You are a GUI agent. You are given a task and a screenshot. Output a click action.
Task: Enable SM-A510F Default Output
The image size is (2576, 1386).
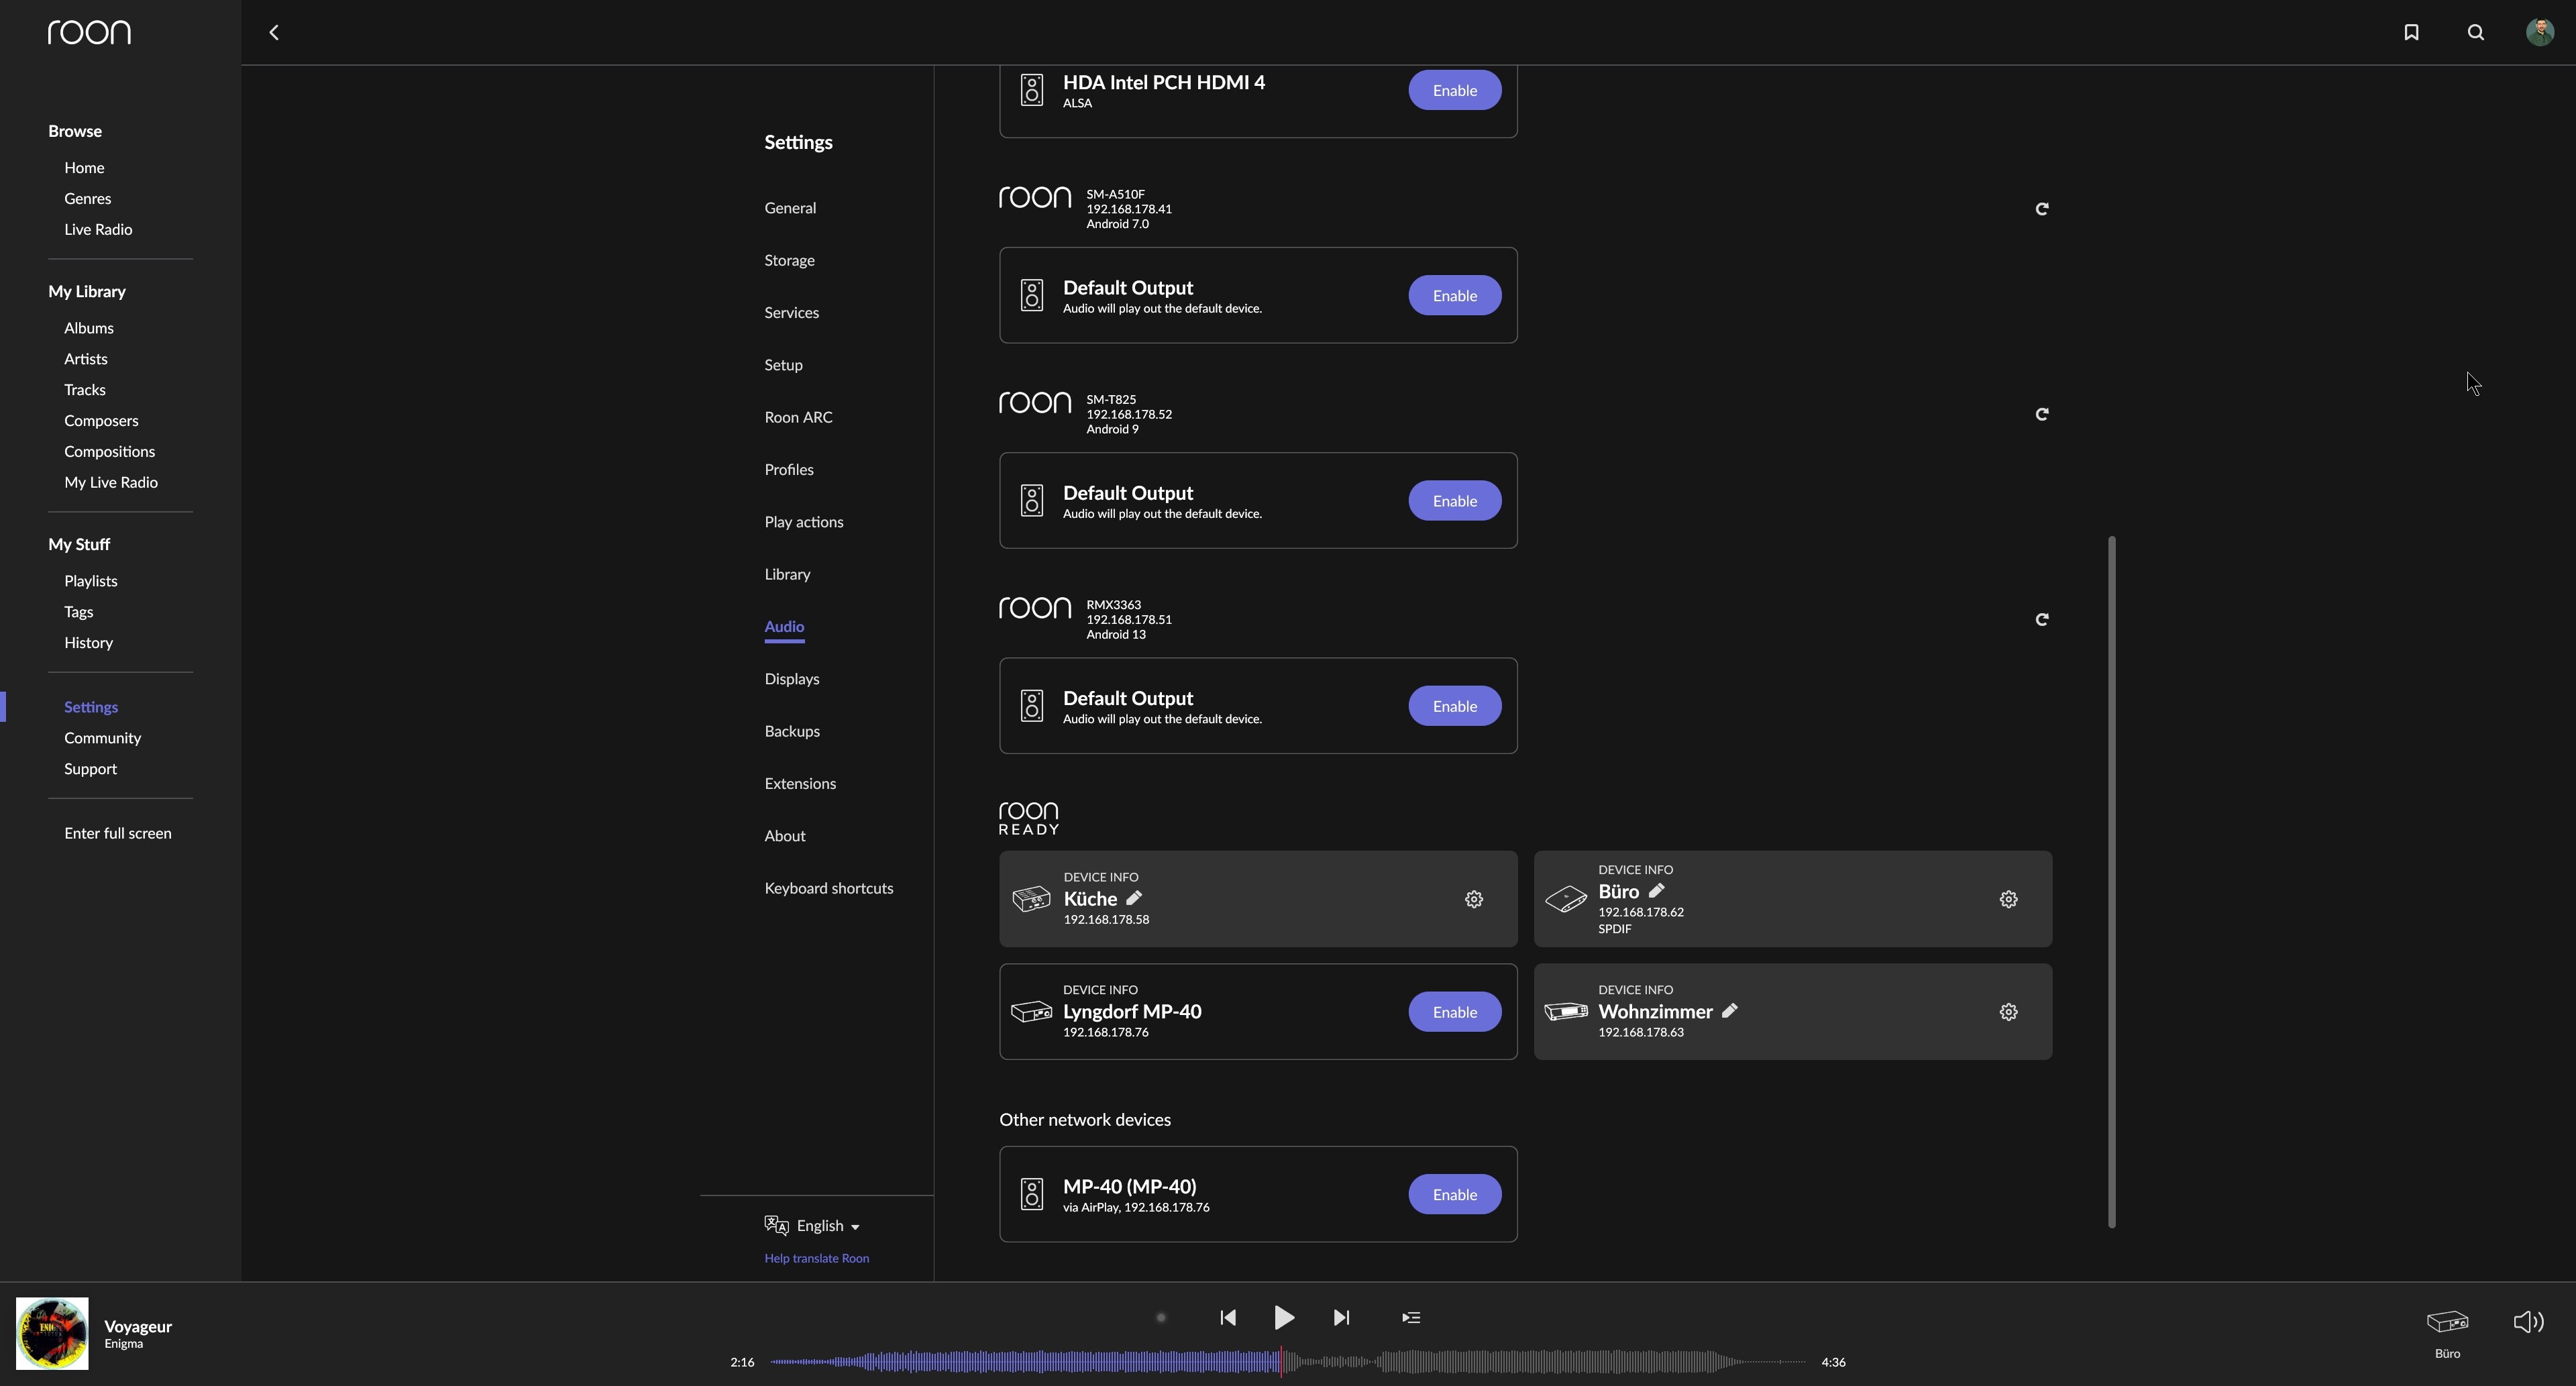coord(1455,296)
